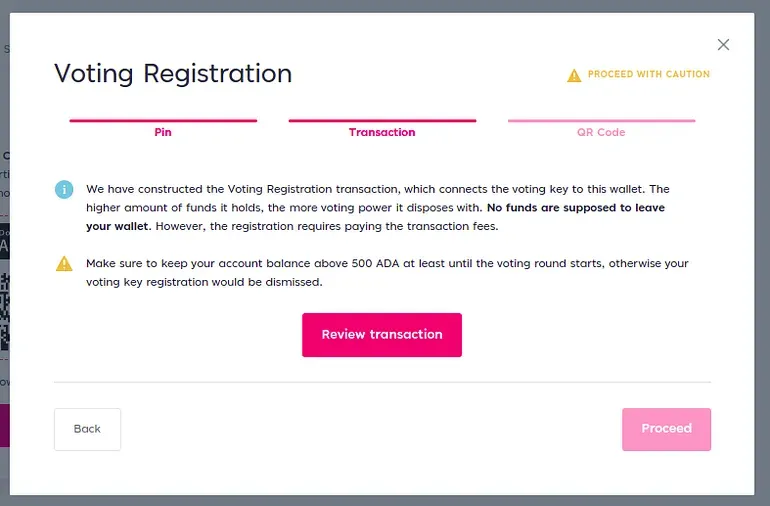Screen dimensions: 770x506
Task: Click the blue info circle icon
Action: [64, 189]
